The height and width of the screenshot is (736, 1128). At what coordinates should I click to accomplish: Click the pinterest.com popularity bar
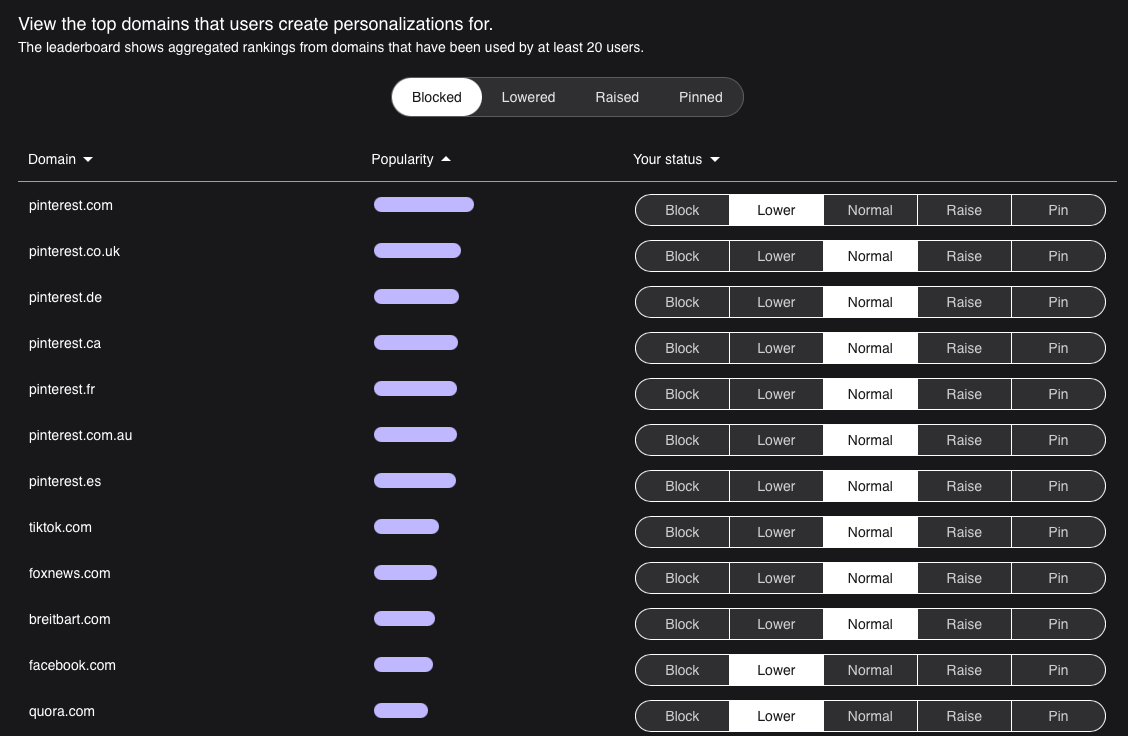423,204
